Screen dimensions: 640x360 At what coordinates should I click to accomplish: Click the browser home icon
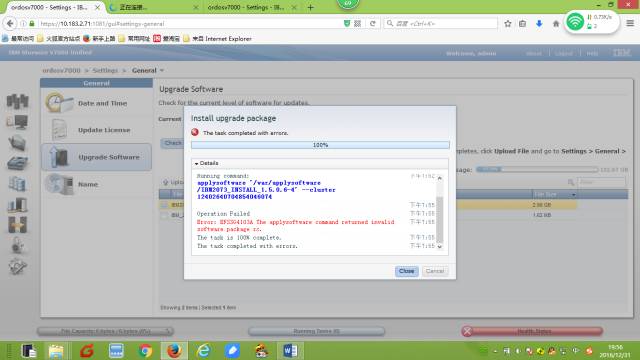[x=556, y=24]
